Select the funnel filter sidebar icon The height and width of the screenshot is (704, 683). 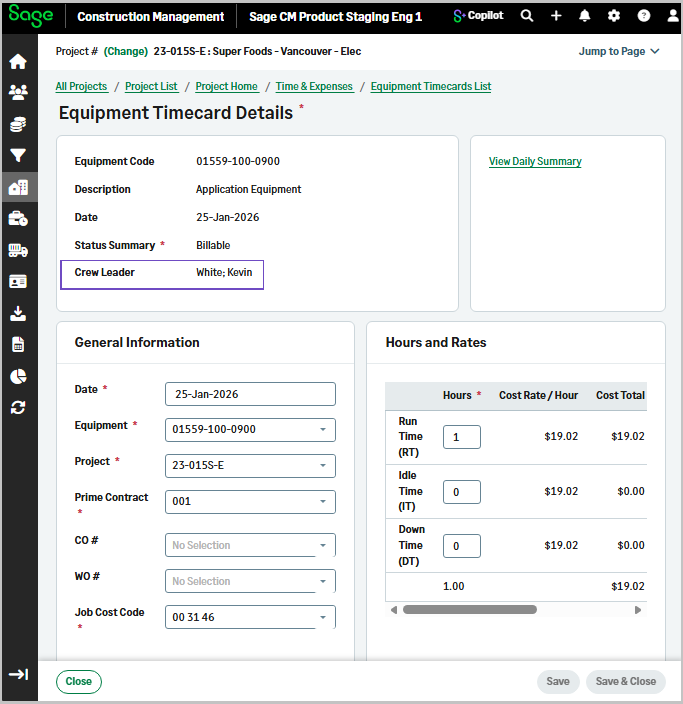coord(18,156)
